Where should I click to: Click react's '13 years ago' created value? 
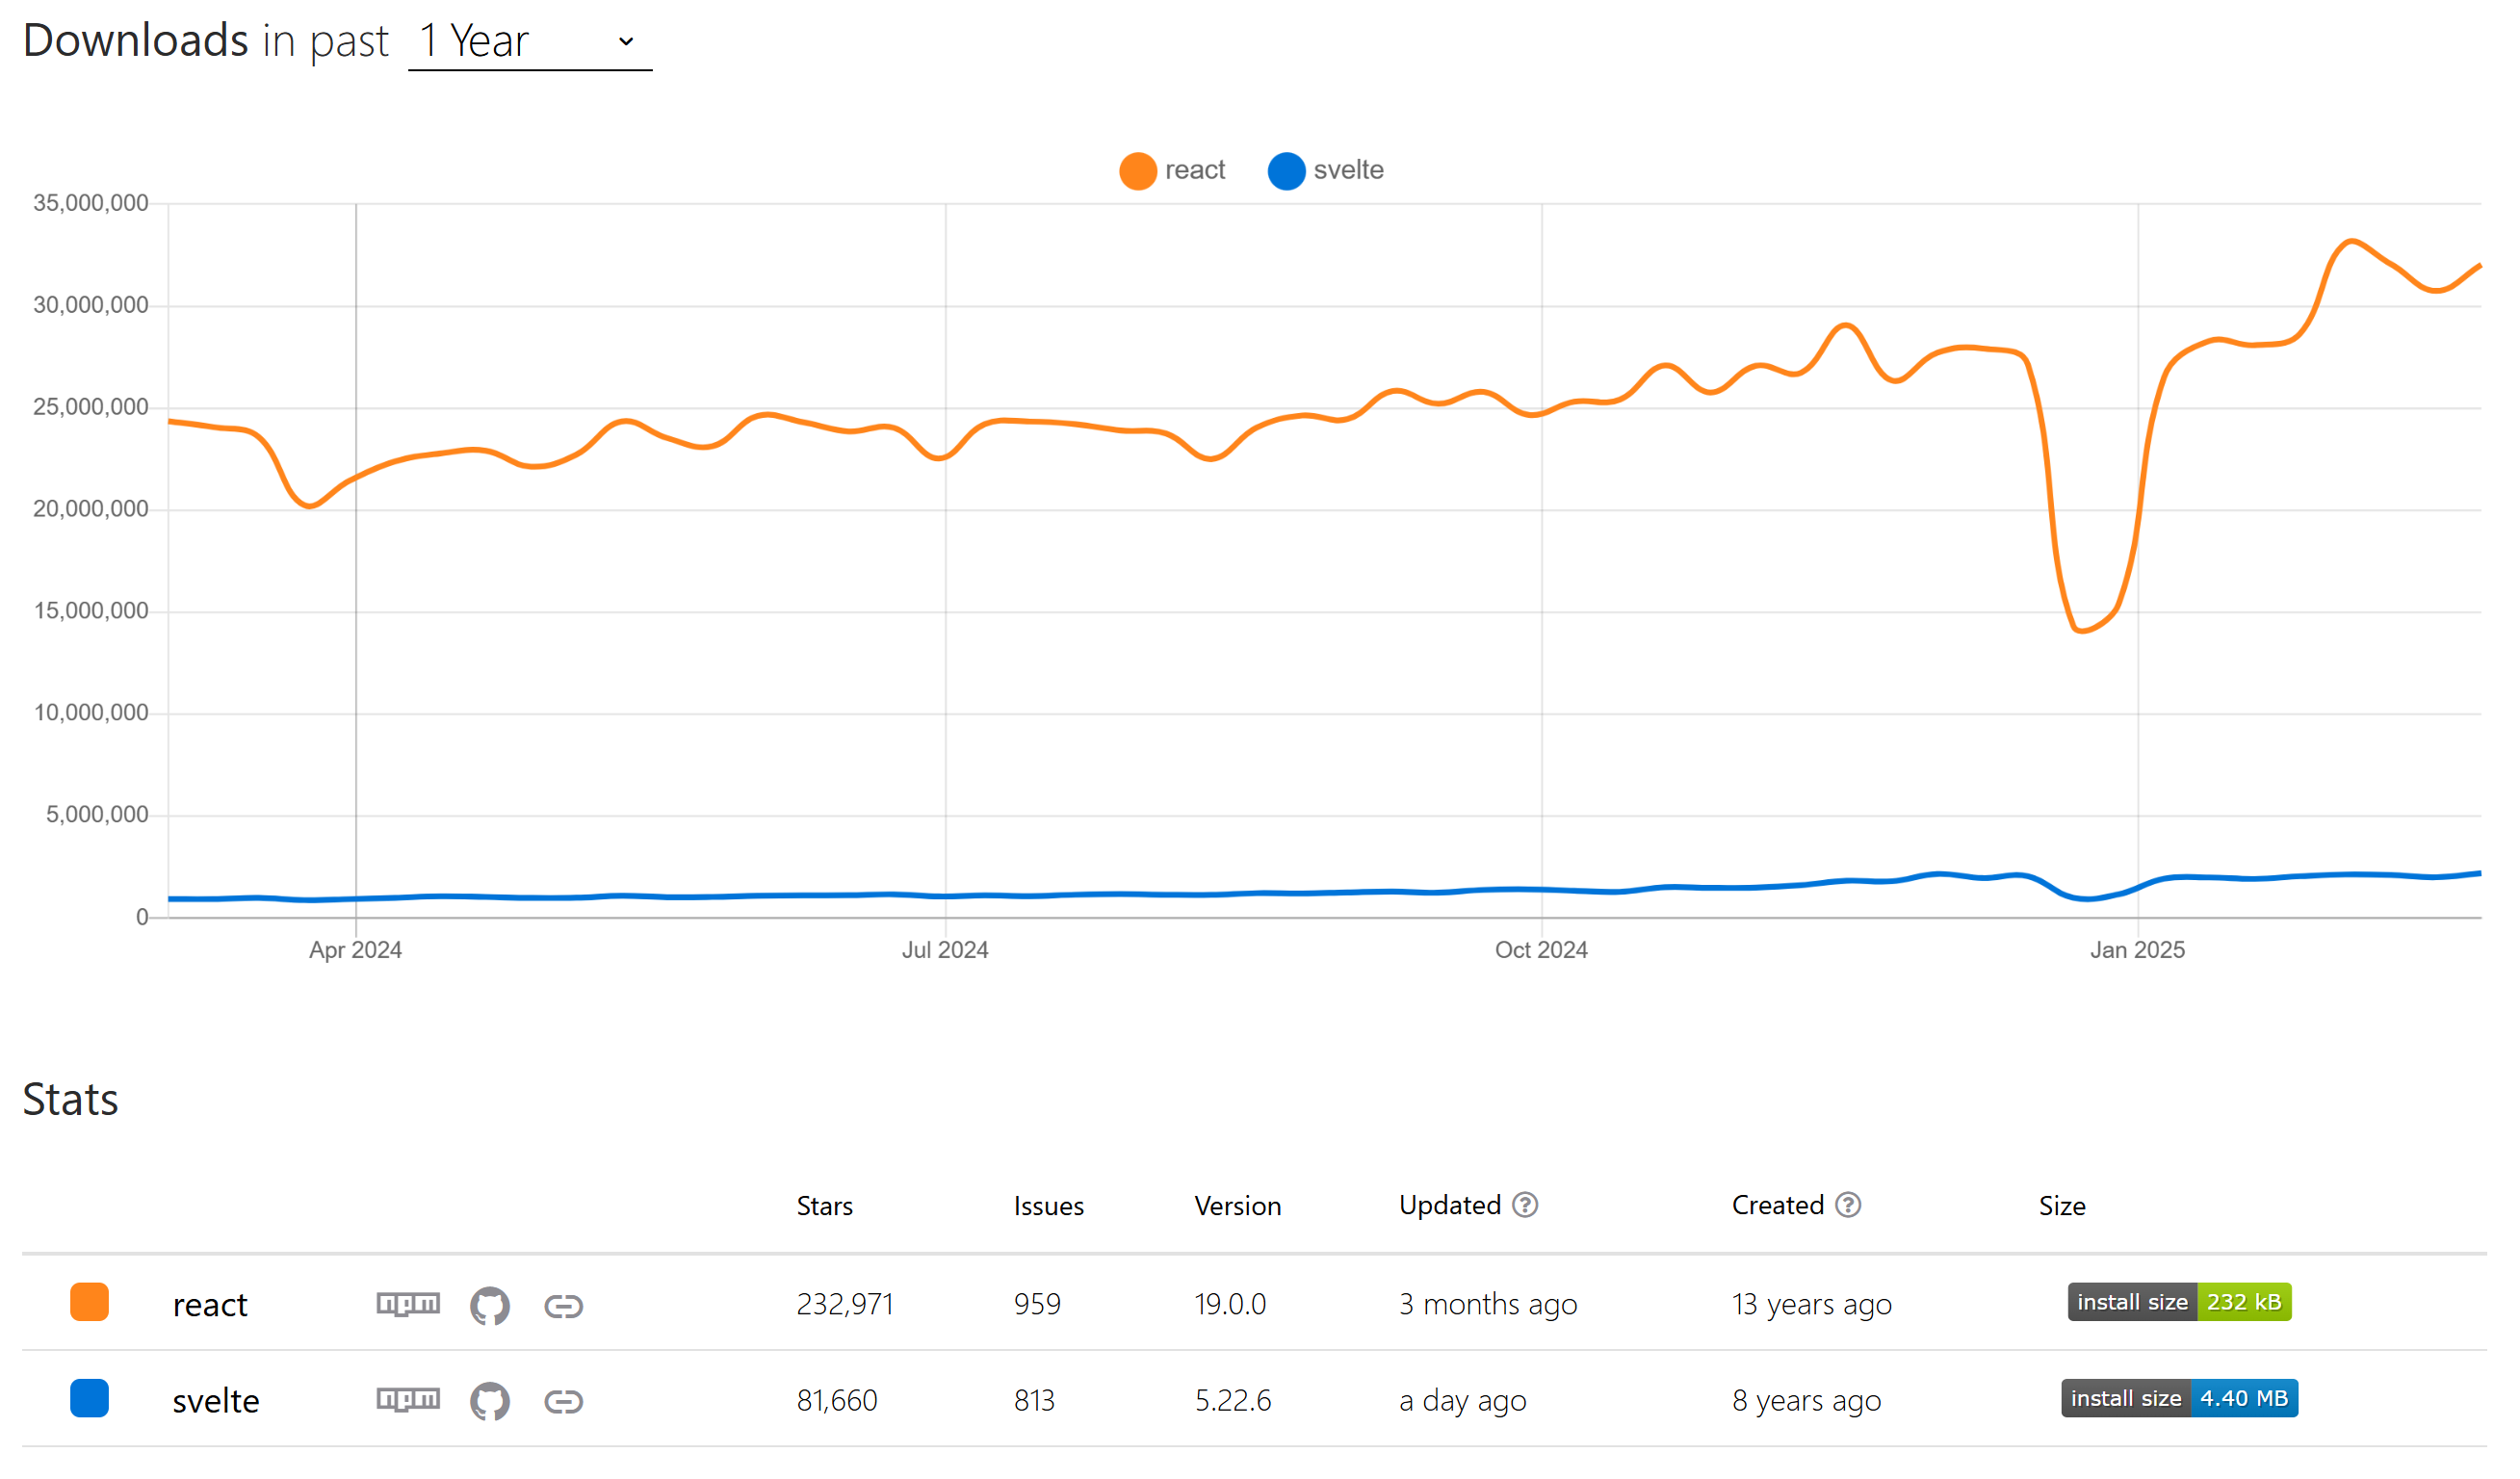tap(1812, 1305)
